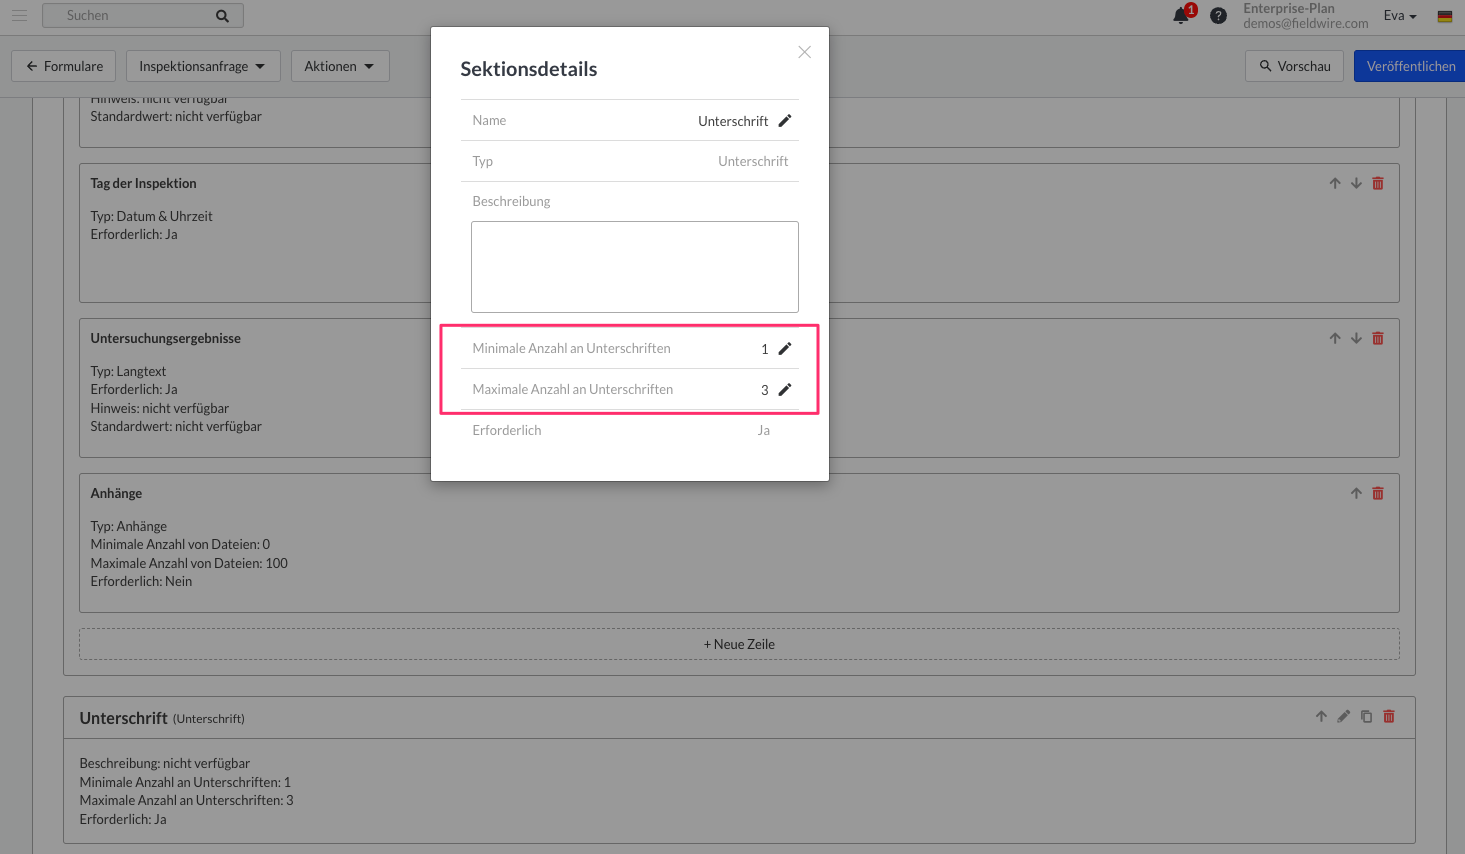The width and height of the screenshot is (1465, 854).
Task: Edit the section name with pencil icon
Action: pyautogui.click(x=785, y=121)
